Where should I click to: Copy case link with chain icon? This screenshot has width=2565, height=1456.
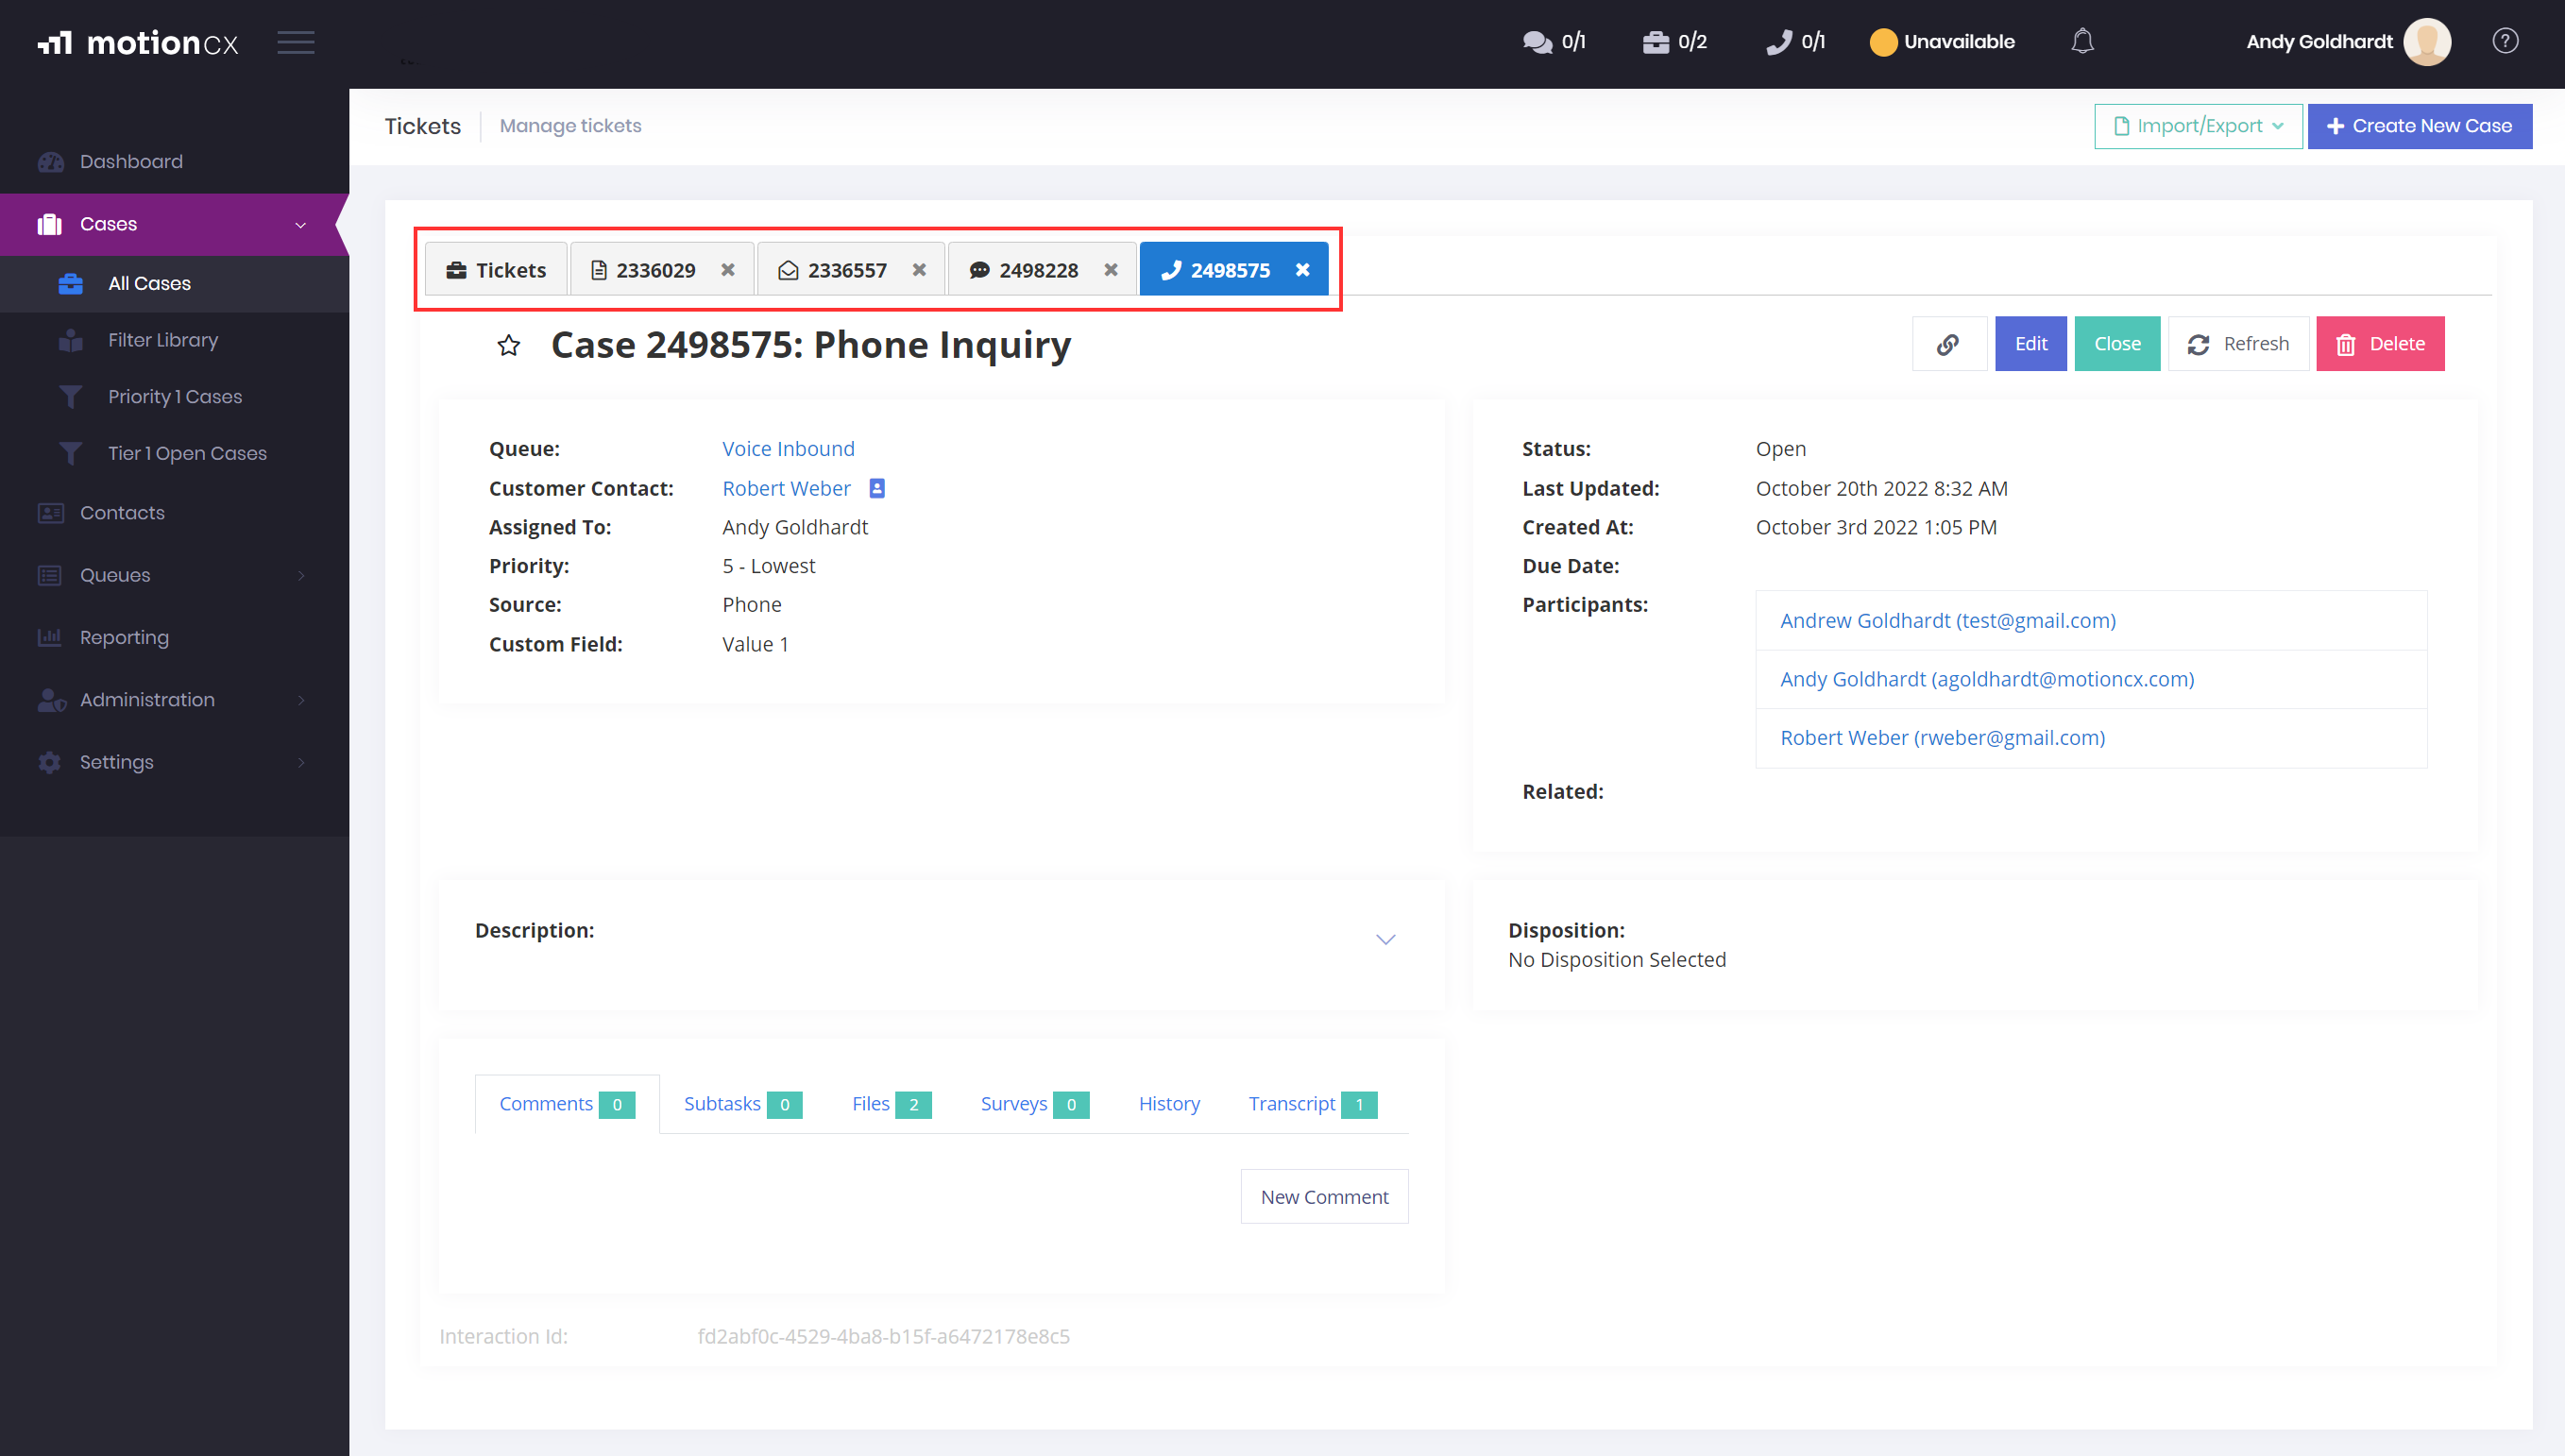pos(1949,344)
